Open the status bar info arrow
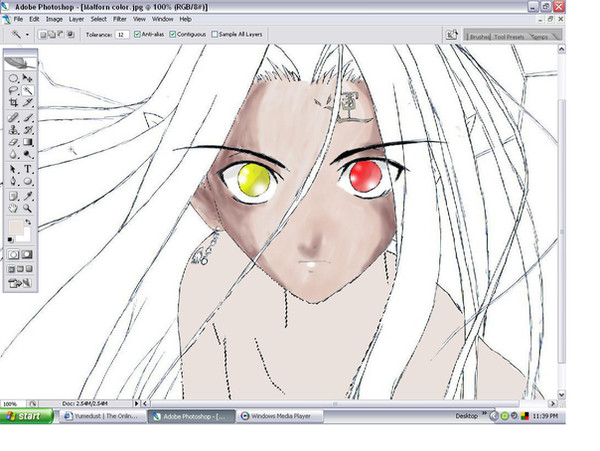This screenshot has height=451, width=600. [137, 403]
